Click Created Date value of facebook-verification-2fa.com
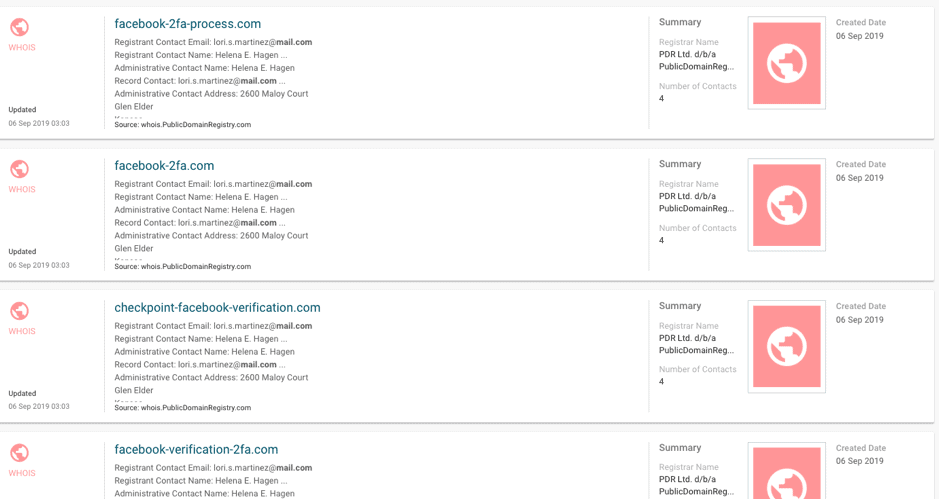This screenshot has width=939, height=499. pyautogui.click(x=860, y=461)
